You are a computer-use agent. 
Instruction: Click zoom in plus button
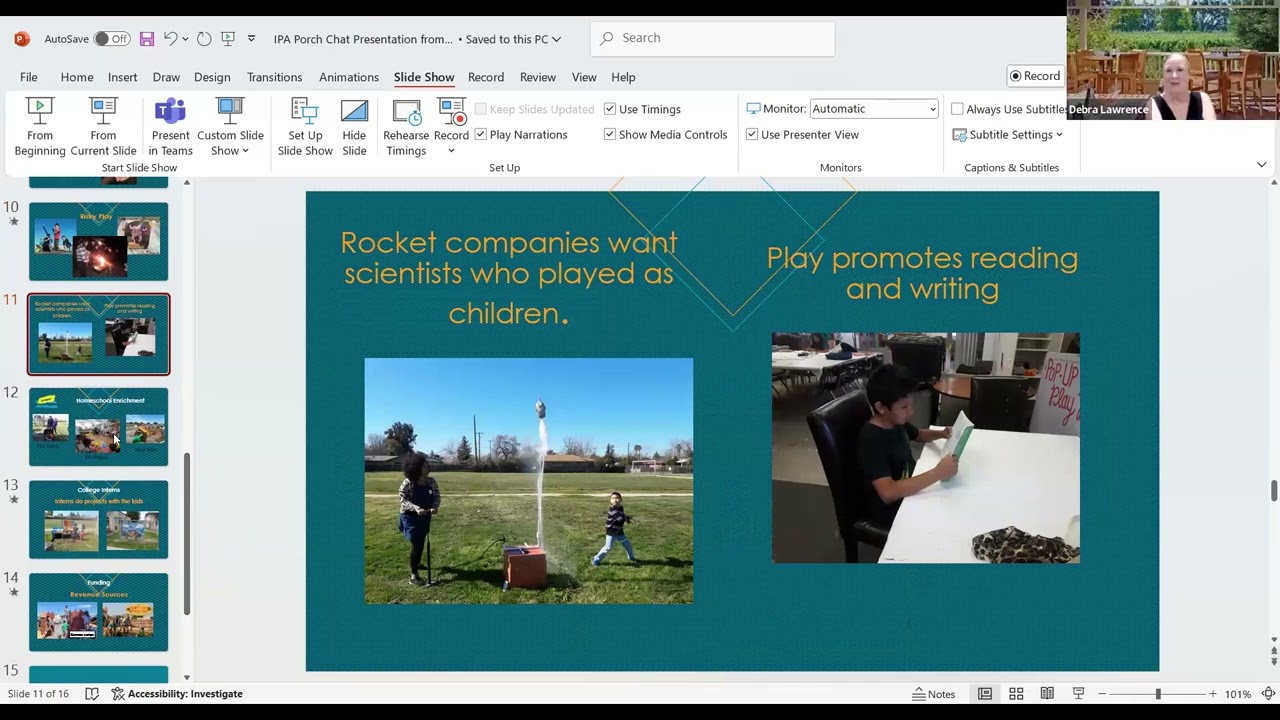pos(1213,694)
